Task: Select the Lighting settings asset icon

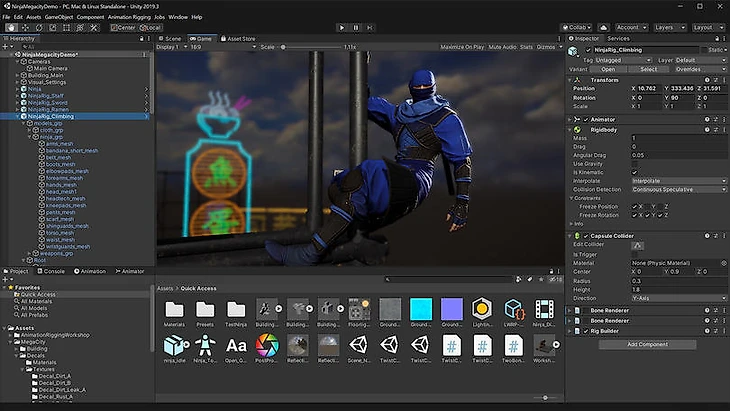Action: click(x=482, y=310)
